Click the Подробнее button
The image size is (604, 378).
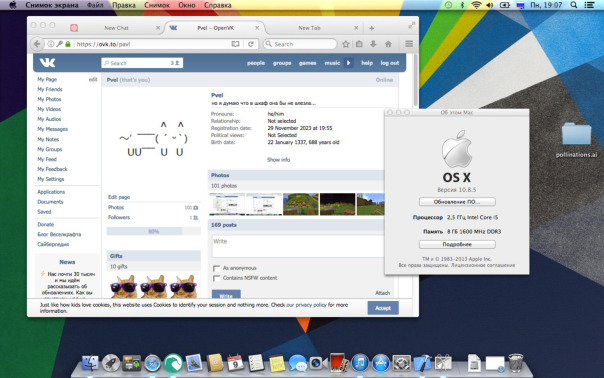point(457,244)
